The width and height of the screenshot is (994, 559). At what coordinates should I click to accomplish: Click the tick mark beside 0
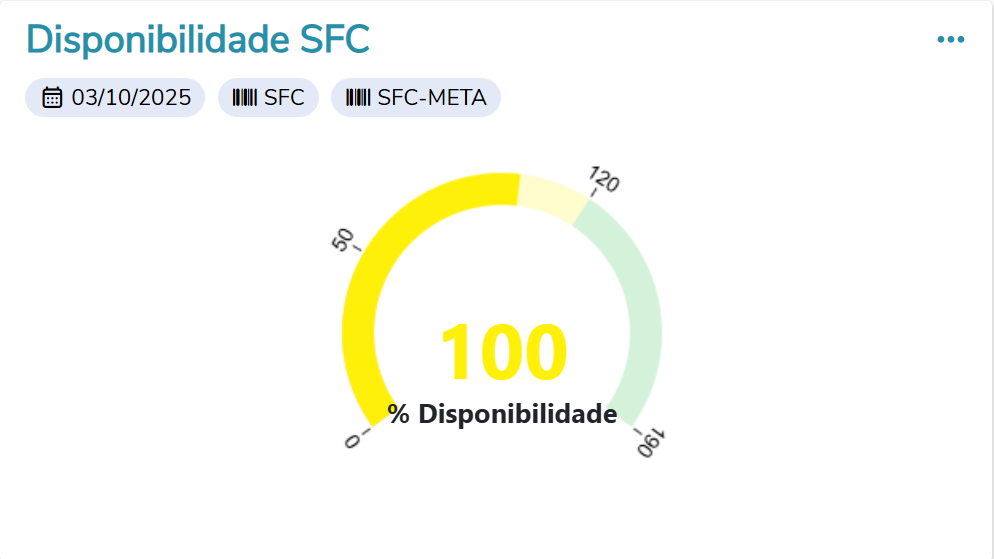click(x=365, y=432)
